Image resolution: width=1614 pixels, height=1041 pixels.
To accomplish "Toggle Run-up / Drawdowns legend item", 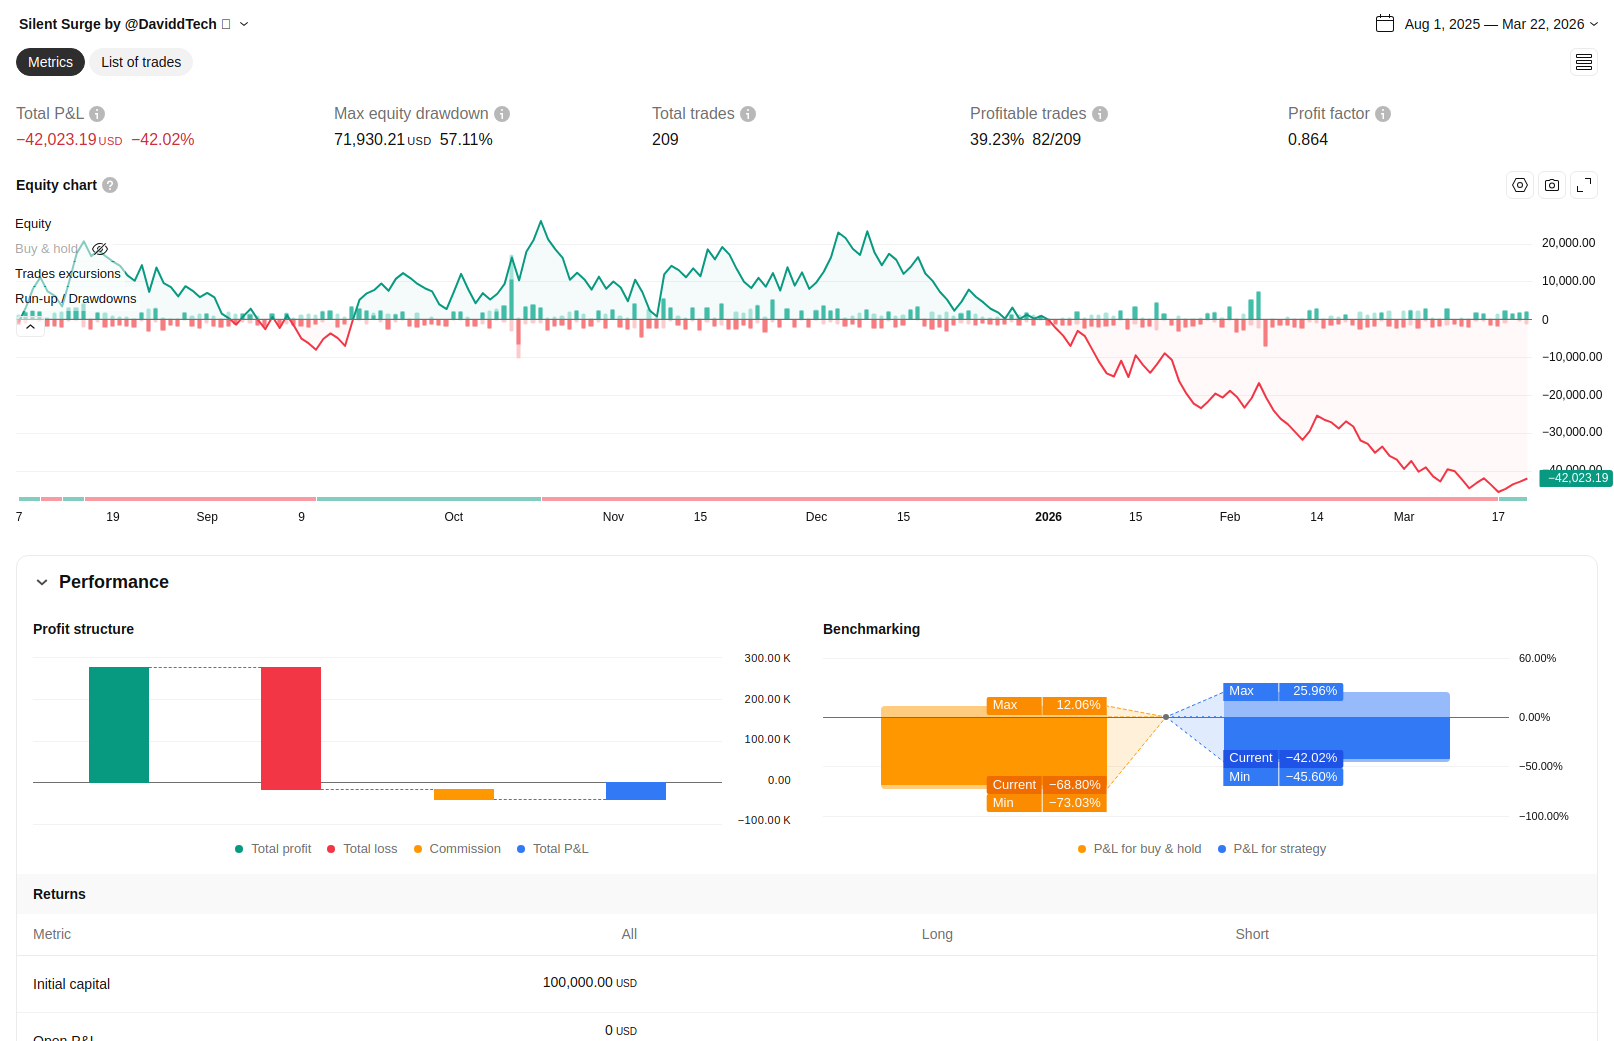I will 75,299.
